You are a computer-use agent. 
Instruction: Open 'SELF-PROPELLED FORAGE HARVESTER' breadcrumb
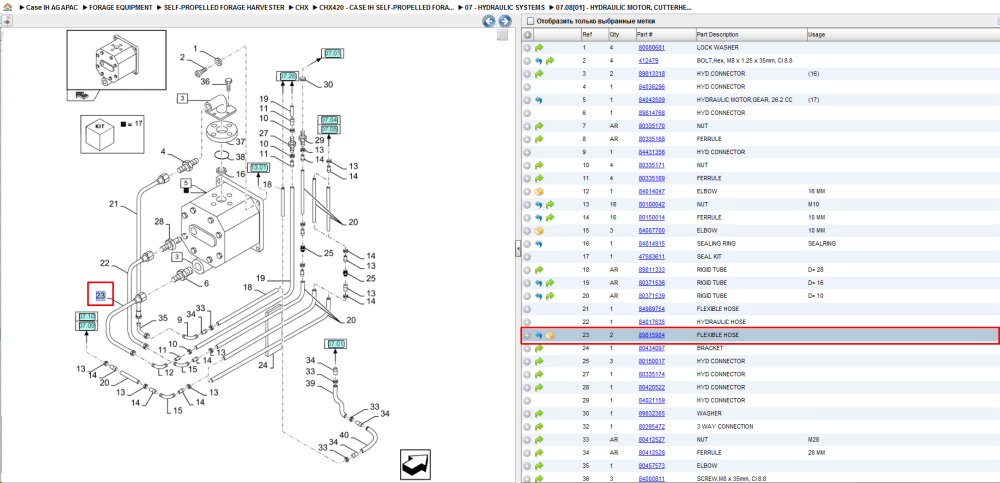[225, 8]
